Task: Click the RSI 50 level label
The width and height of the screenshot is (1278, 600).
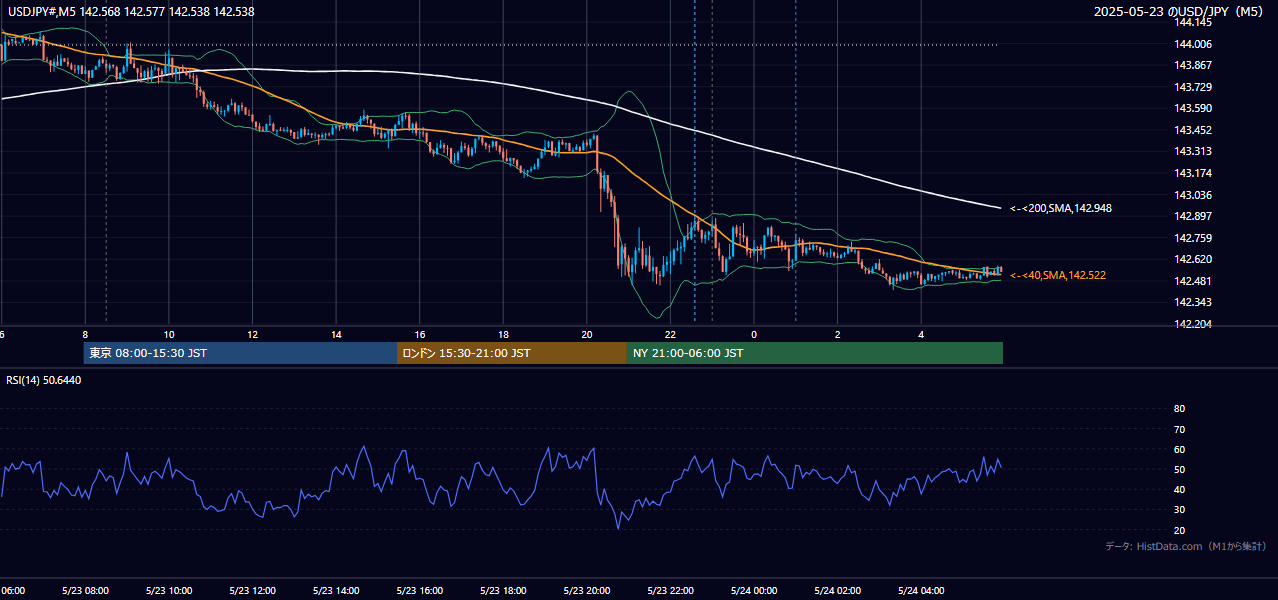Action: [1179, 470]
